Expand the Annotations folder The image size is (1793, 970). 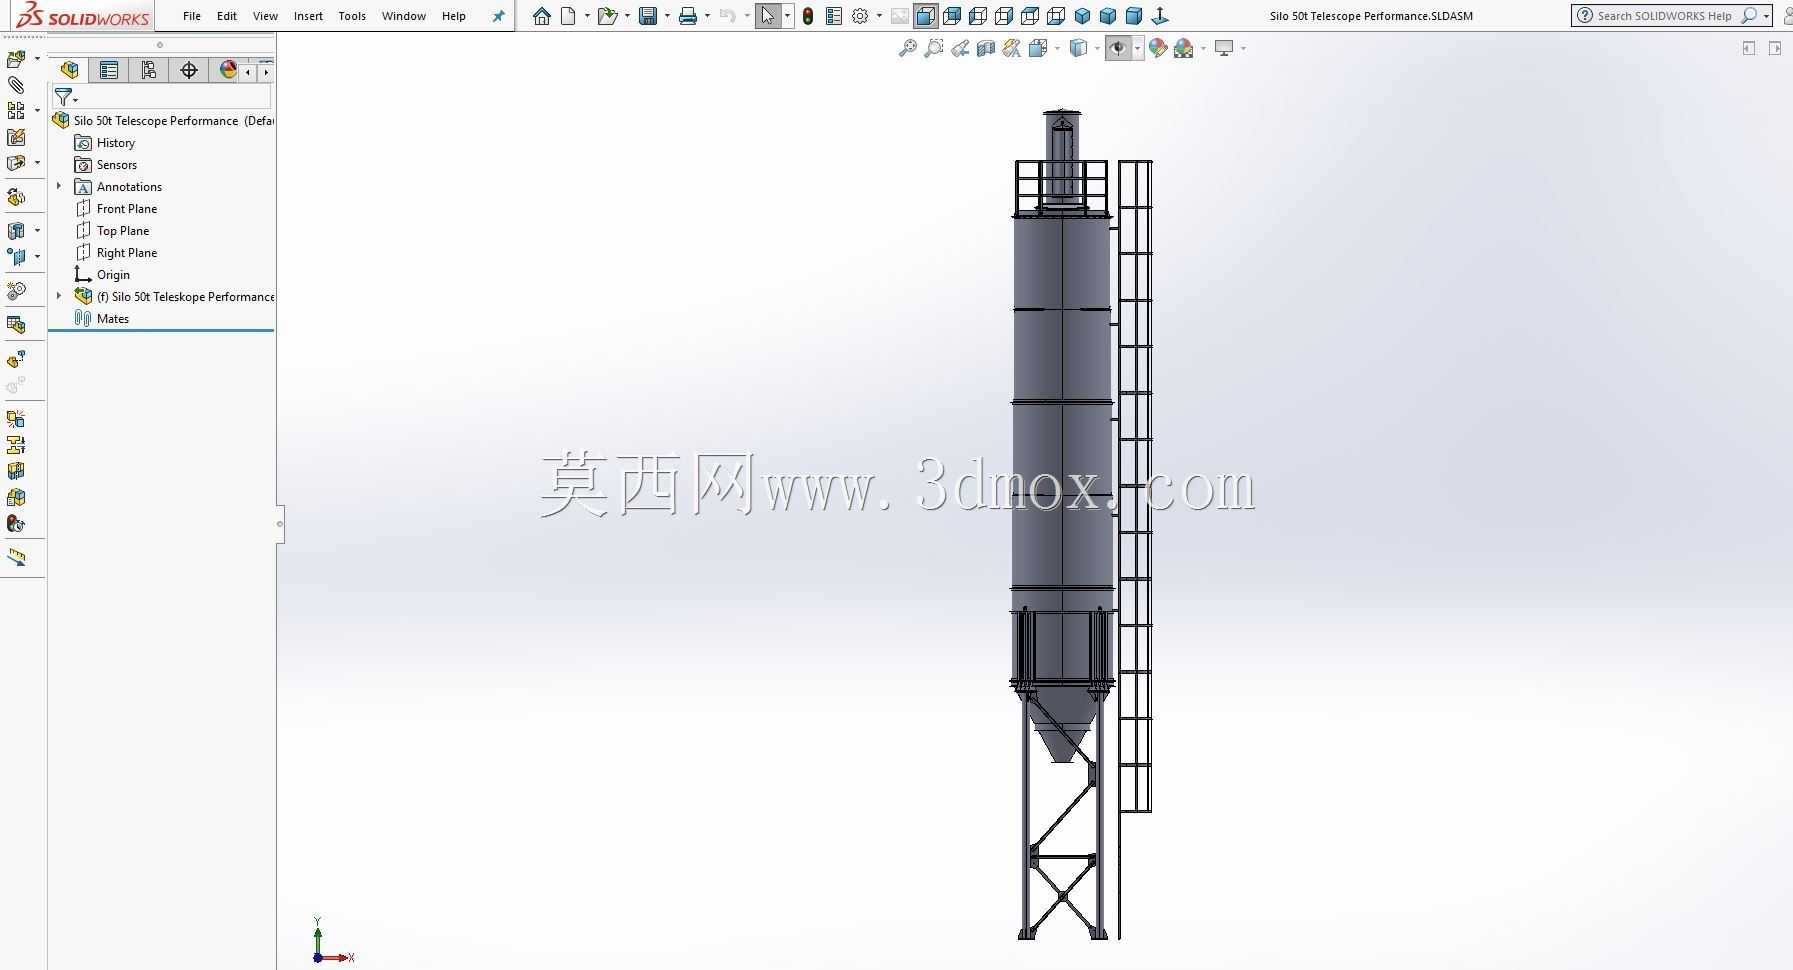(59, 186)
